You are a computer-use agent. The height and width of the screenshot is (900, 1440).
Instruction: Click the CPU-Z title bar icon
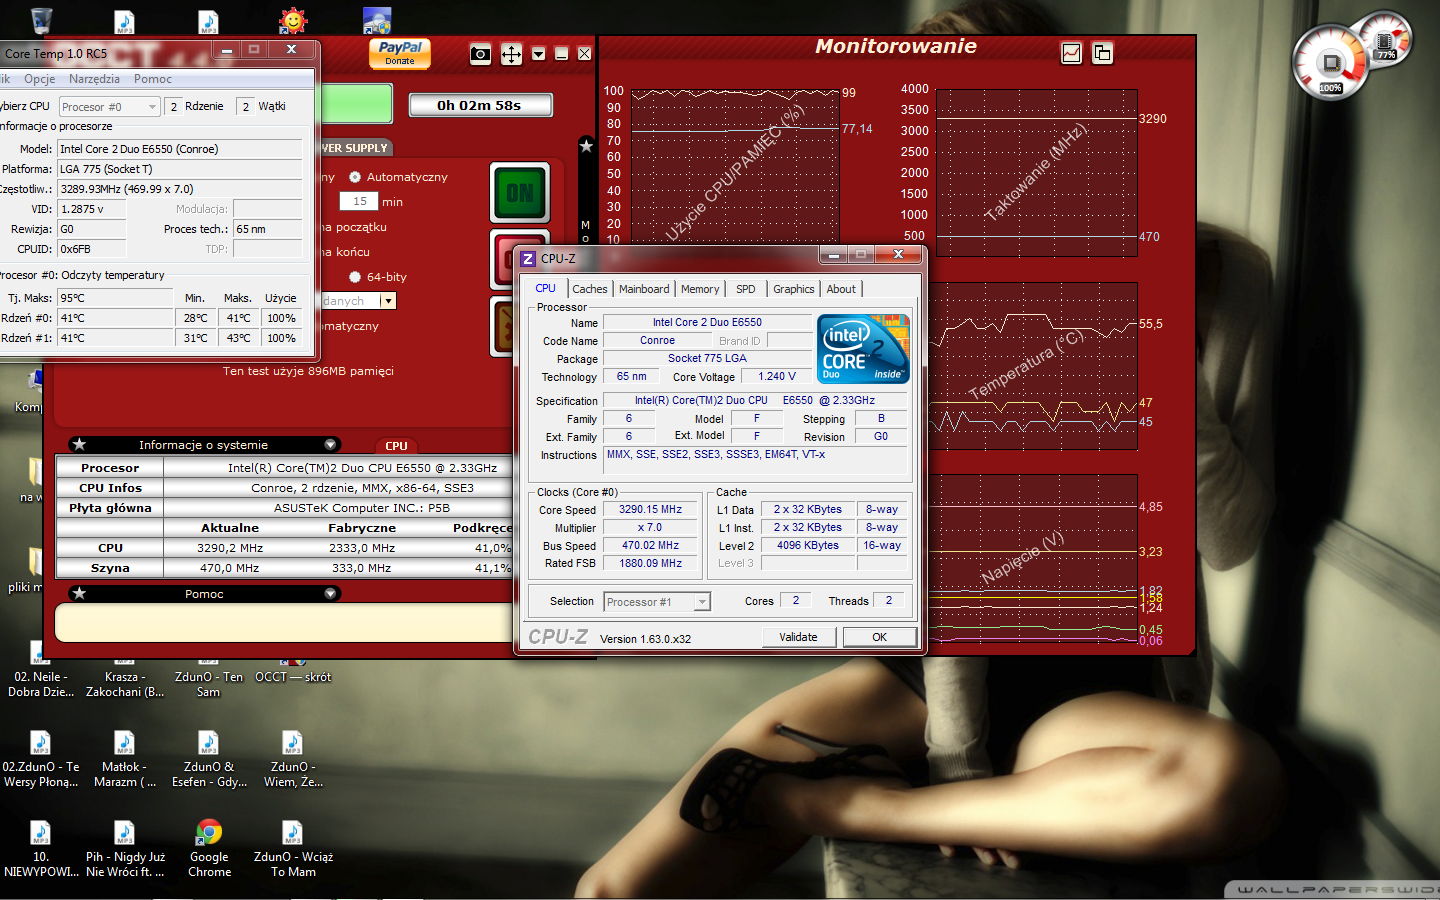(528, 258)
